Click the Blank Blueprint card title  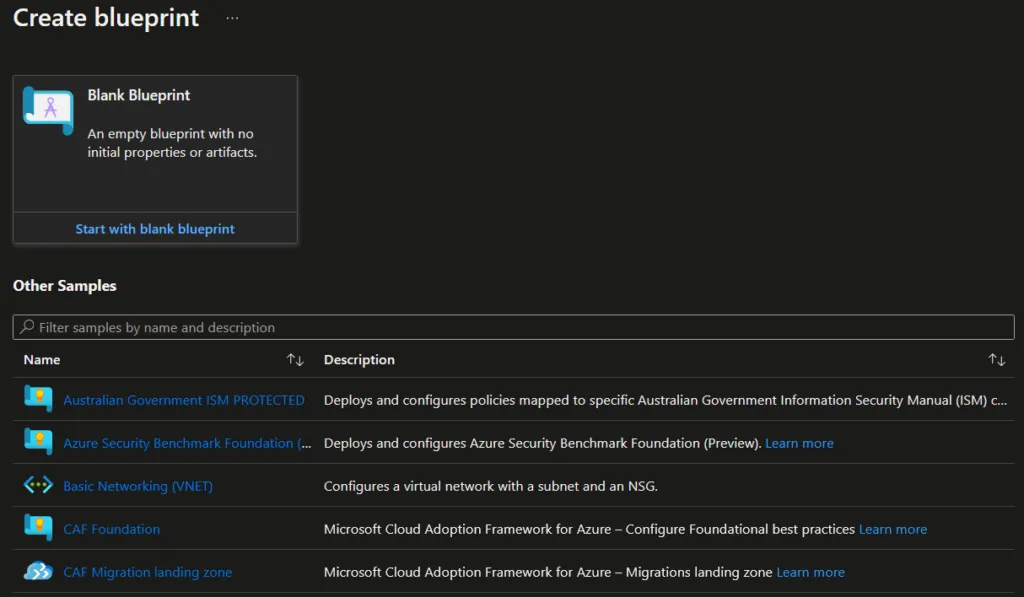pyautogui.click(x=138, y=95)
